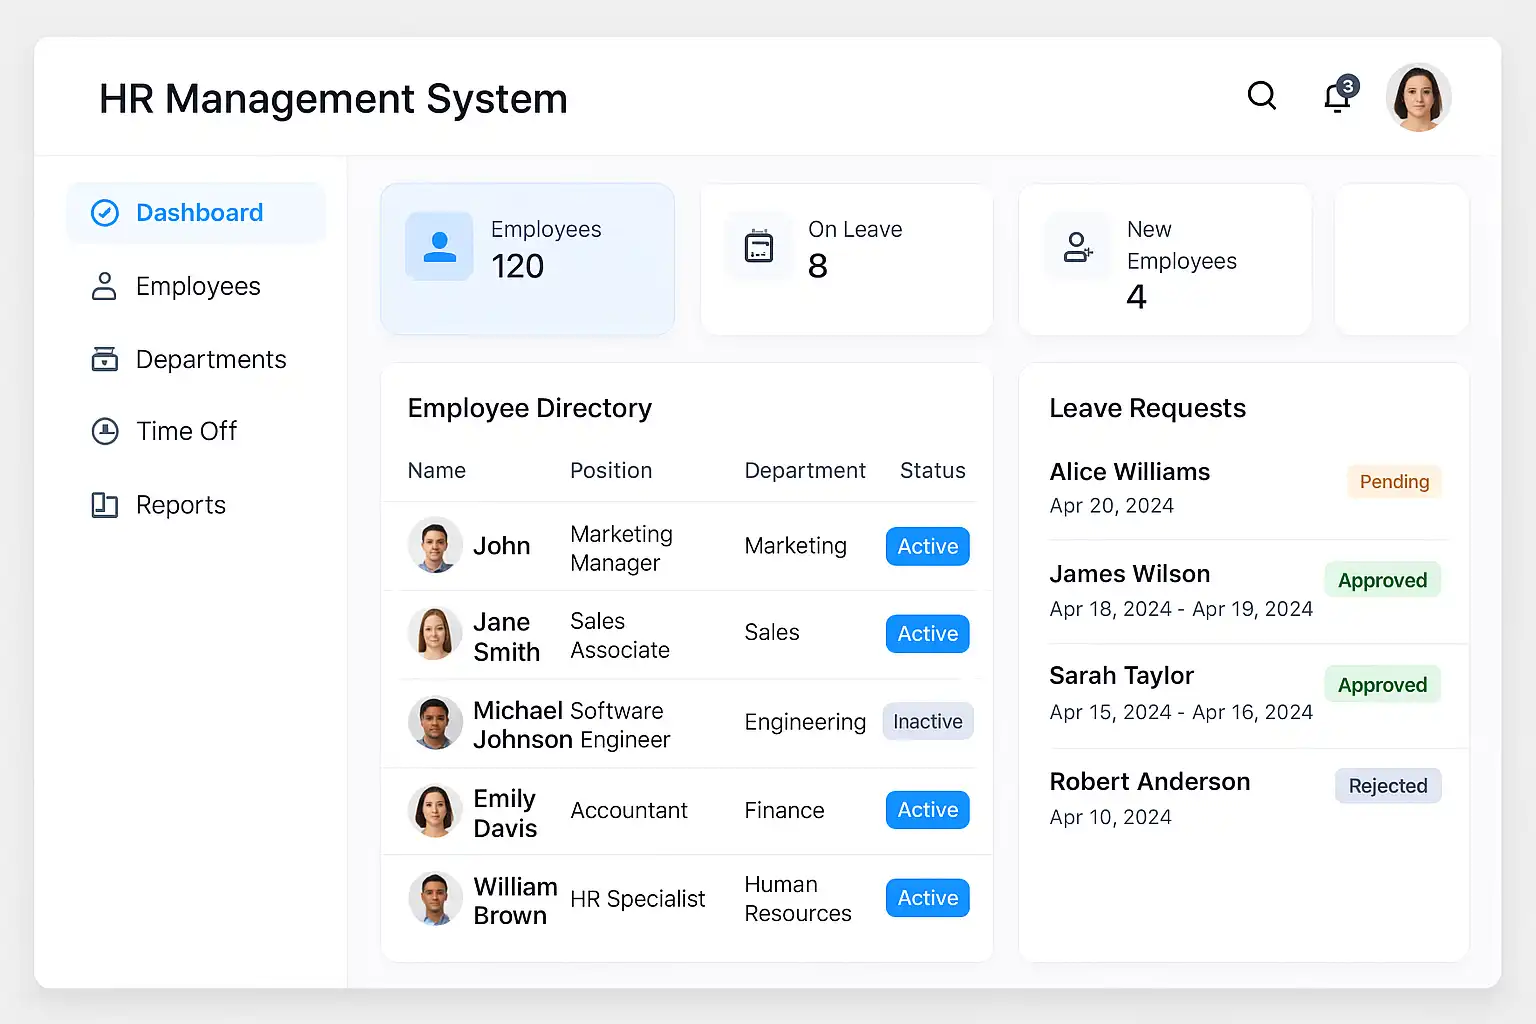Click James Wilson's Approved badge

pyautogui.click(x=1382, y=581)
